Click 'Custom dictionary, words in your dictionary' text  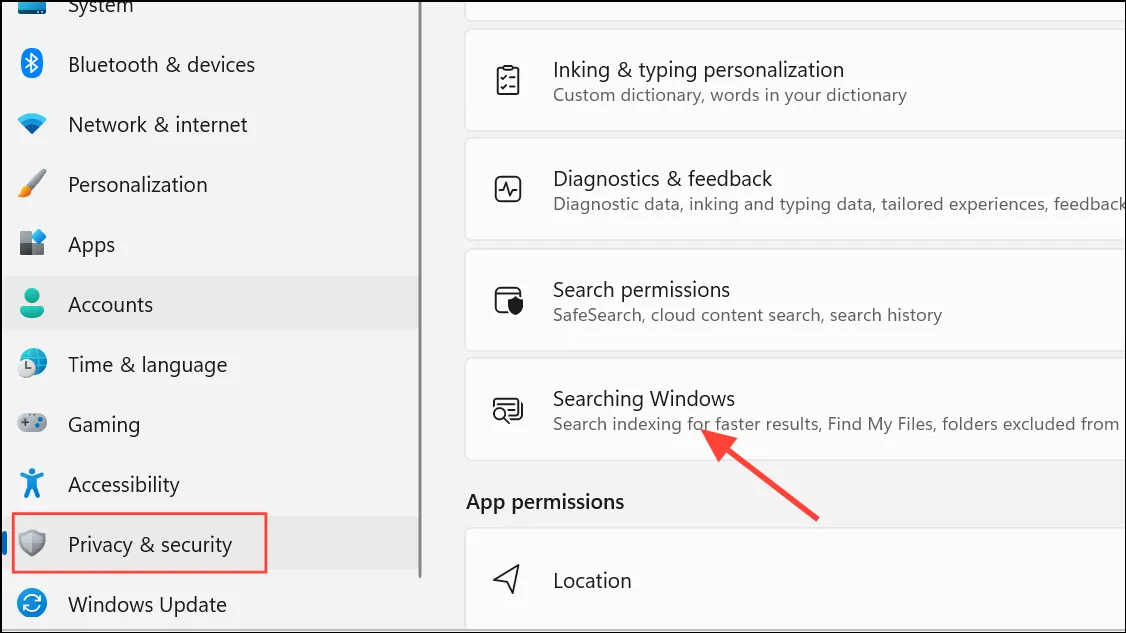click(730, 95)
